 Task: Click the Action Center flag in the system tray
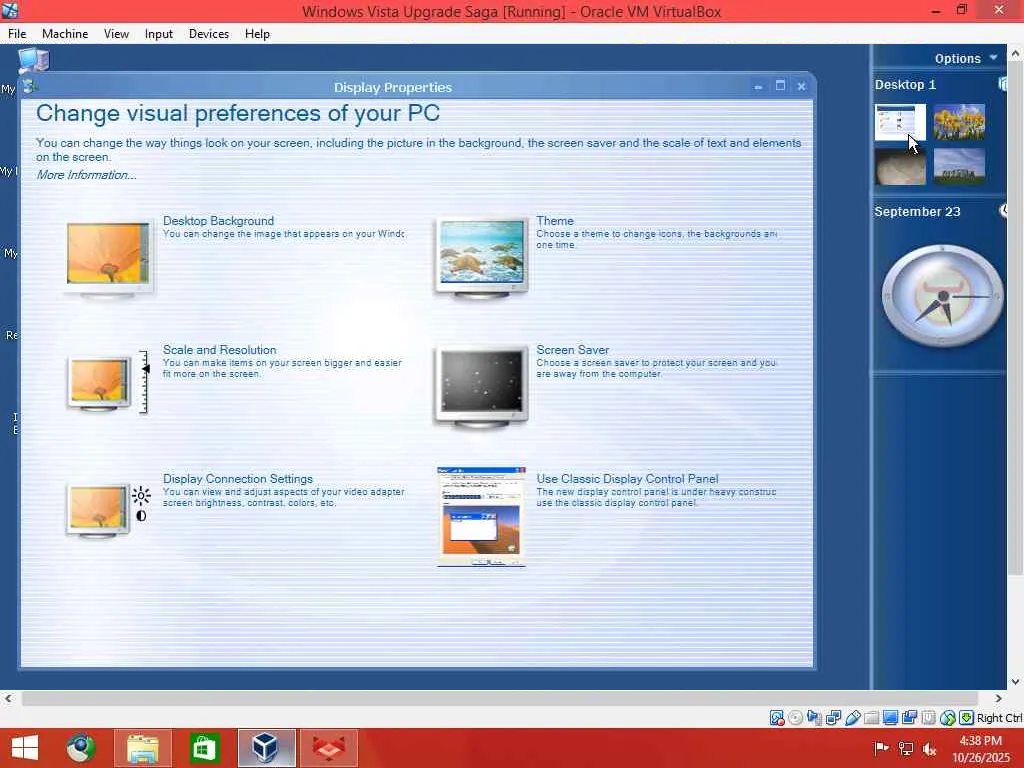click(881, 748)
